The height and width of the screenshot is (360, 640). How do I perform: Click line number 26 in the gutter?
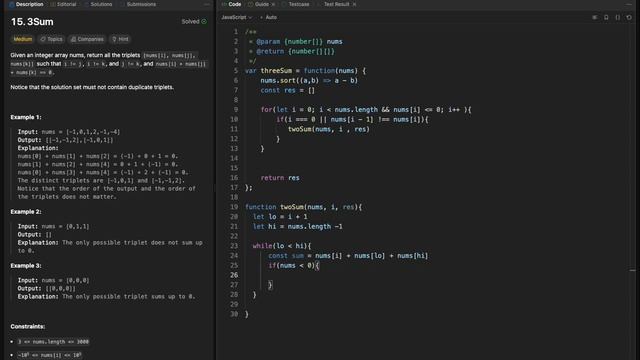coord(234,275)
